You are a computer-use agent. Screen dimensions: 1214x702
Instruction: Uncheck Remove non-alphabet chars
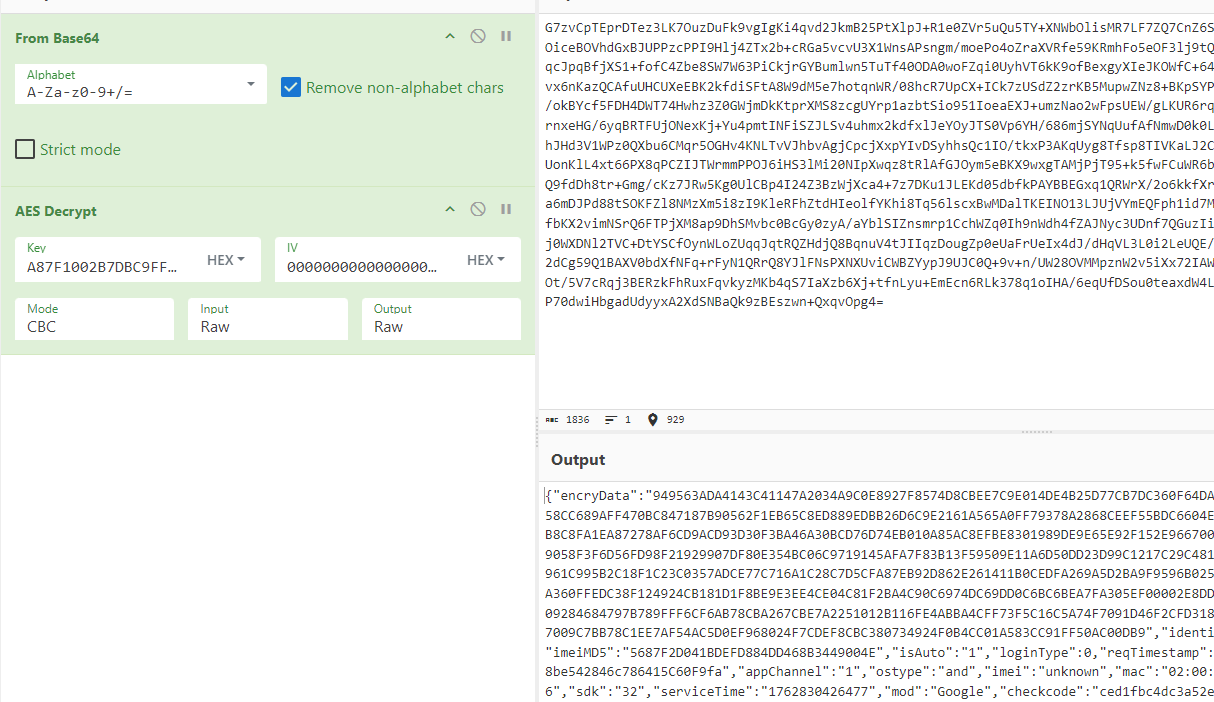pos(291,87)
